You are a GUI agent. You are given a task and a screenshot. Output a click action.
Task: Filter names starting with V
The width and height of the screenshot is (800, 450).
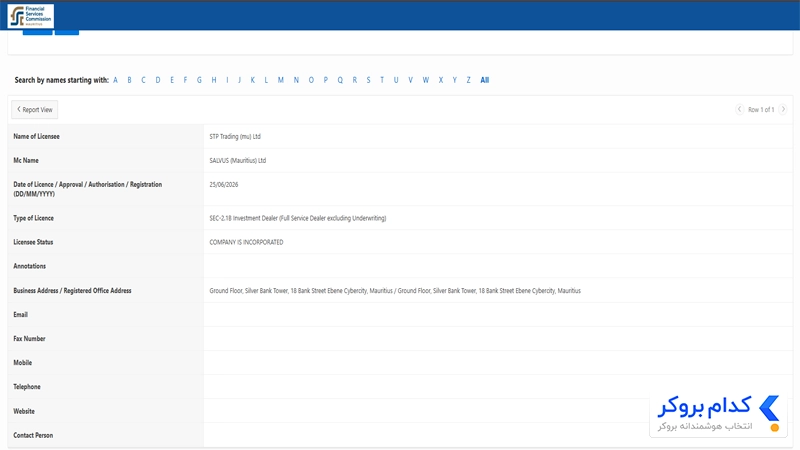point(410,80)
